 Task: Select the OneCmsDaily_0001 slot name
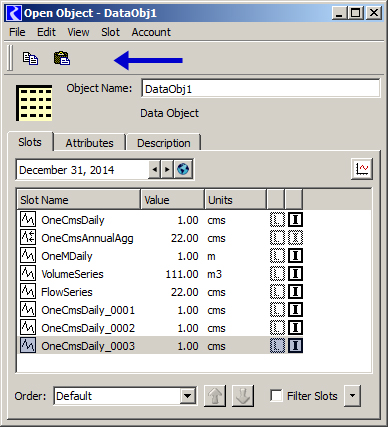click(x=88, y=310)
